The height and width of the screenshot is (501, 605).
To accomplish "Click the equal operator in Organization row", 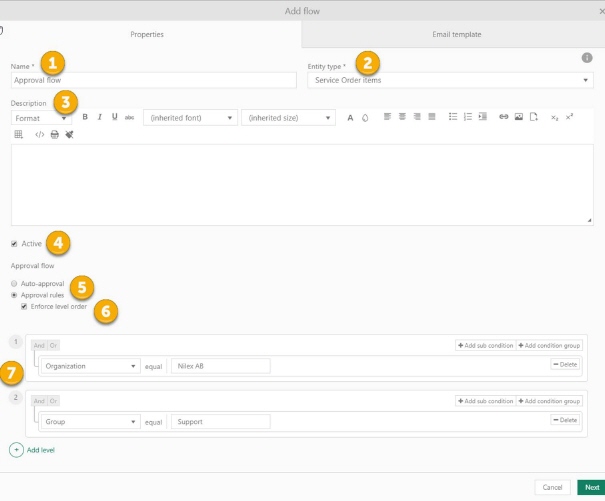I will (x=153, y=367).
